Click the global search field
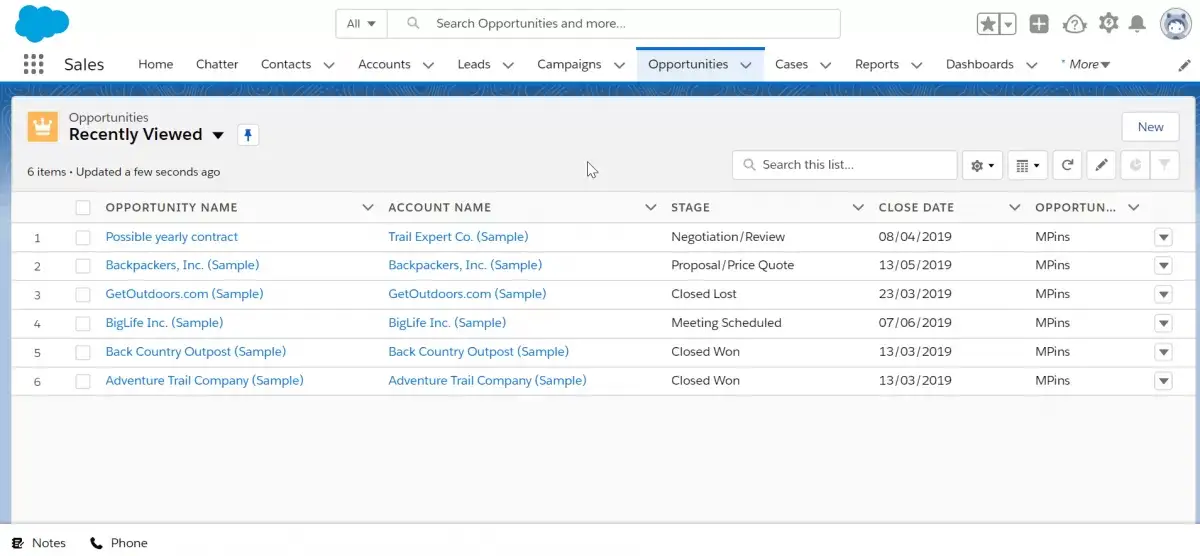The width and height of the screenshot is (1200, 556). 614,24
